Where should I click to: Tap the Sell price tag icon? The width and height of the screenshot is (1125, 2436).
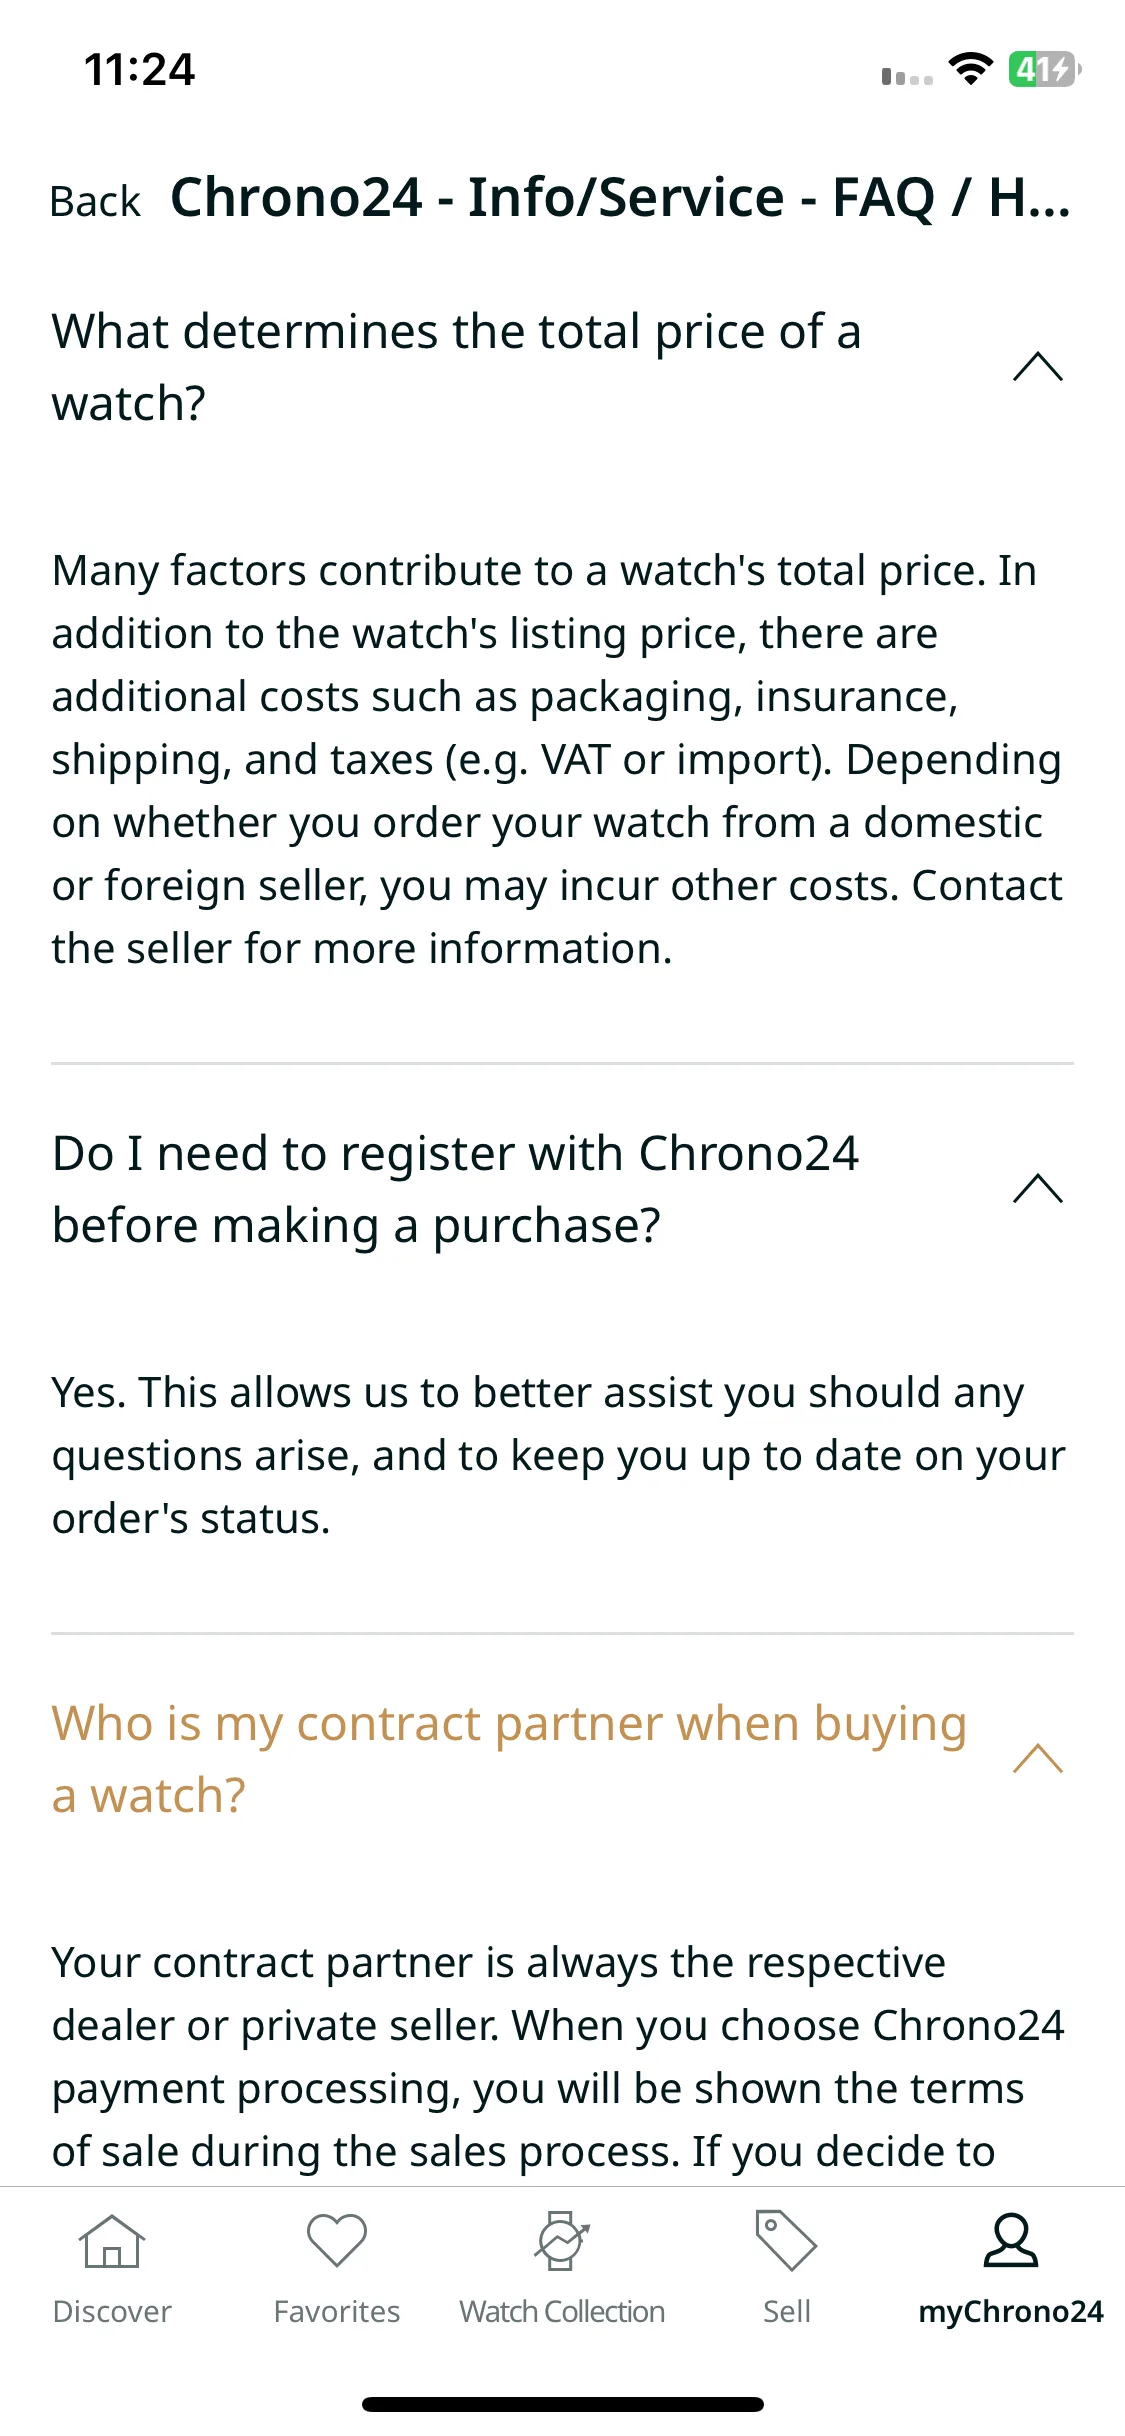[786, 2241]
